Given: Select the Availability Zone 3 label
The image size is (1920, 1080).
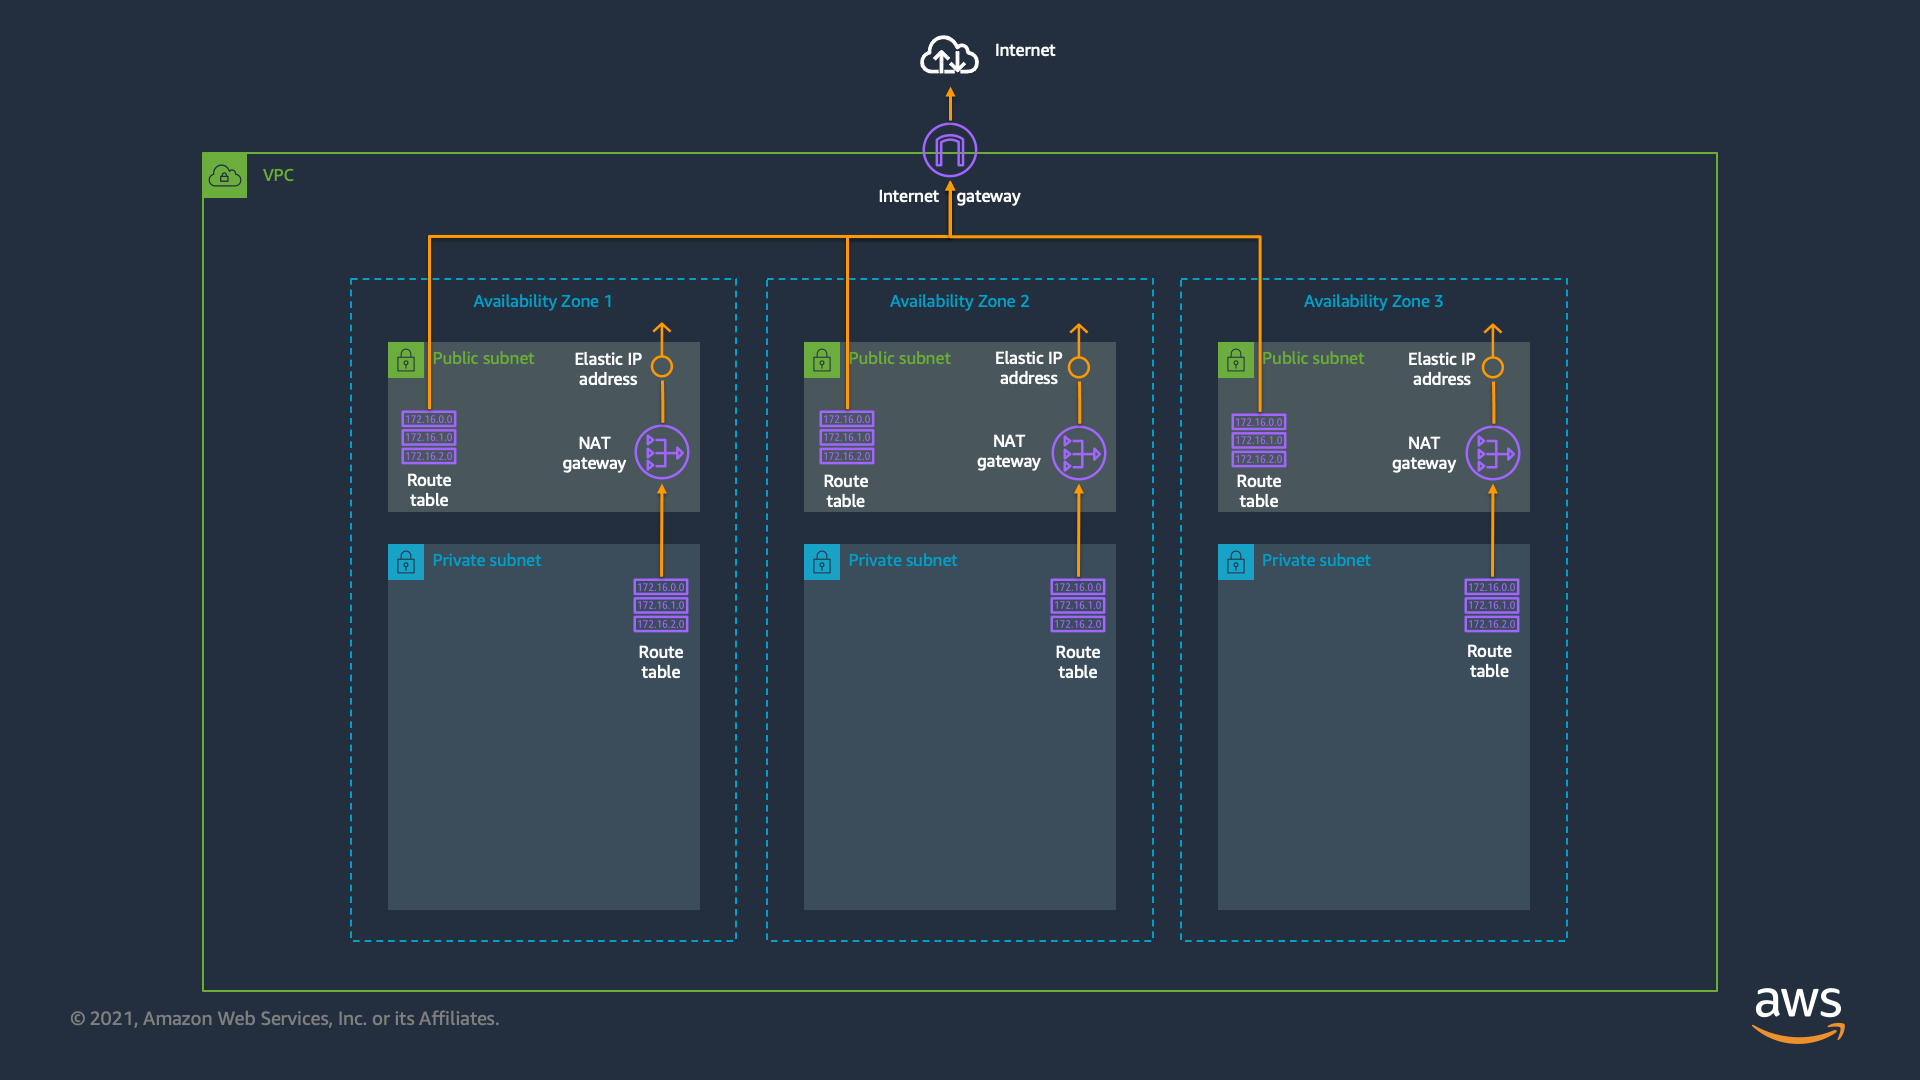Looking at the screenshot, I should pos(1373,301).
